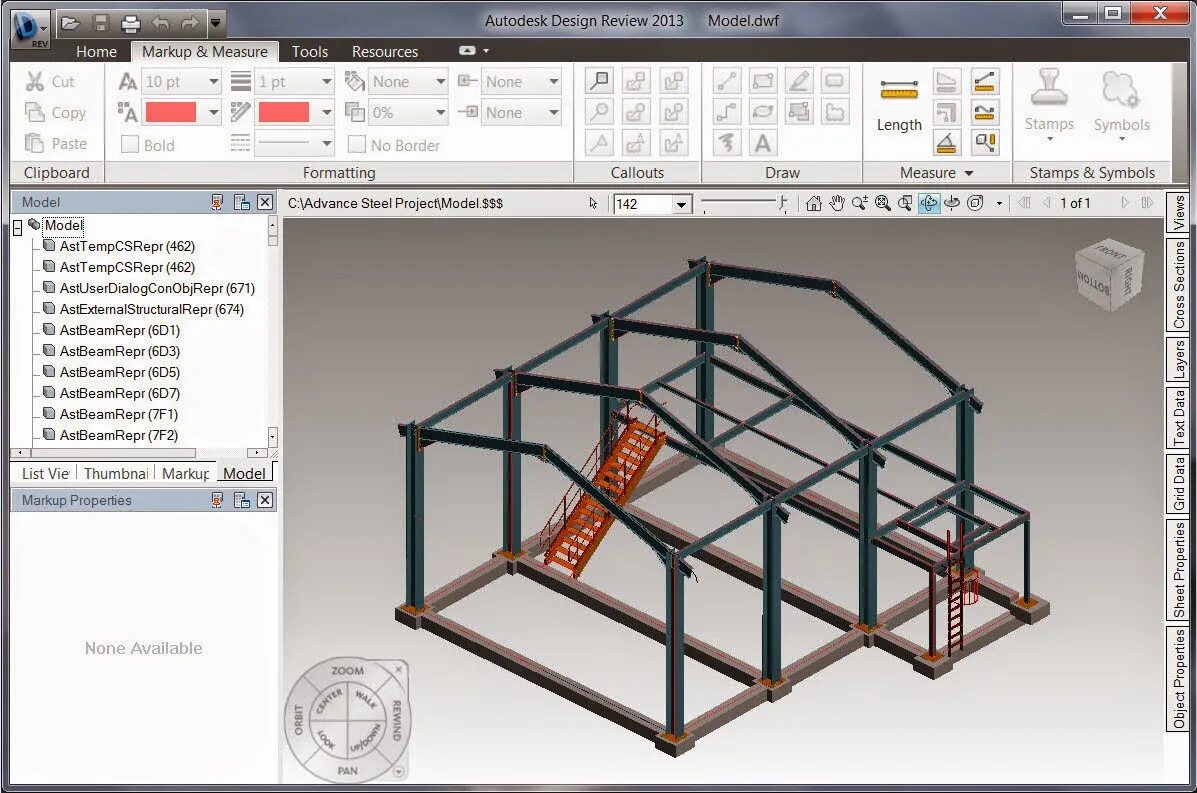Screen dimensions: 1197x793
Task: Select the circle callout tool
Action: point(600,111)
